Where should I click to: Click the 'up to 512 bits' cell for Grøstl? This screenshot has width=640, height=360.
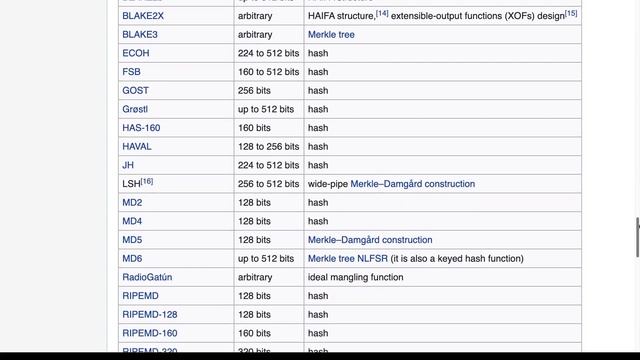click(x=269, y=109)
